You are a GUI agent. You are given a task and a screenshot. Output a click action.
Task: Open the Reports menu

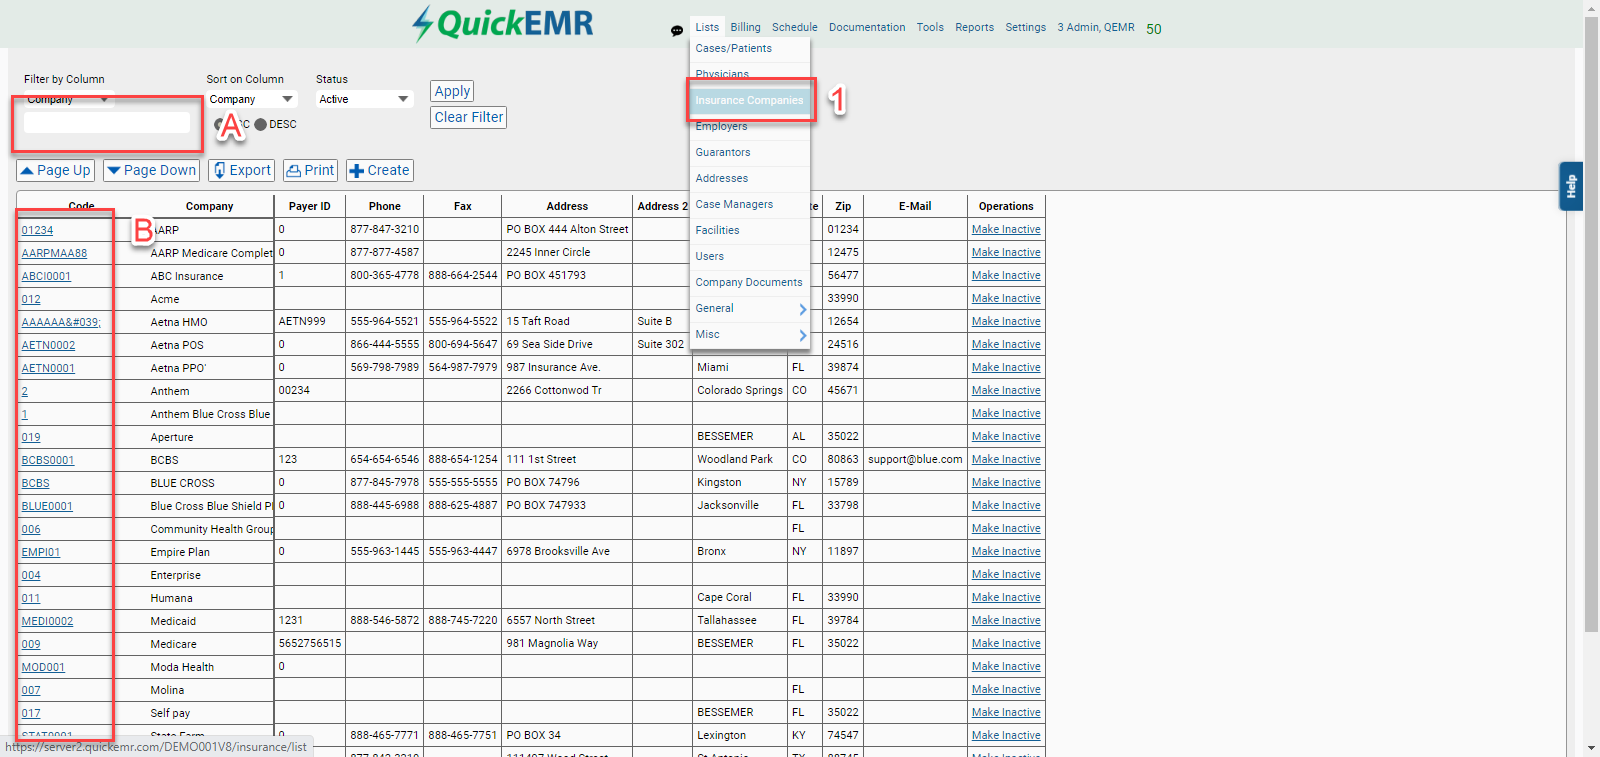pyautogui.click(x=974, y=27)
